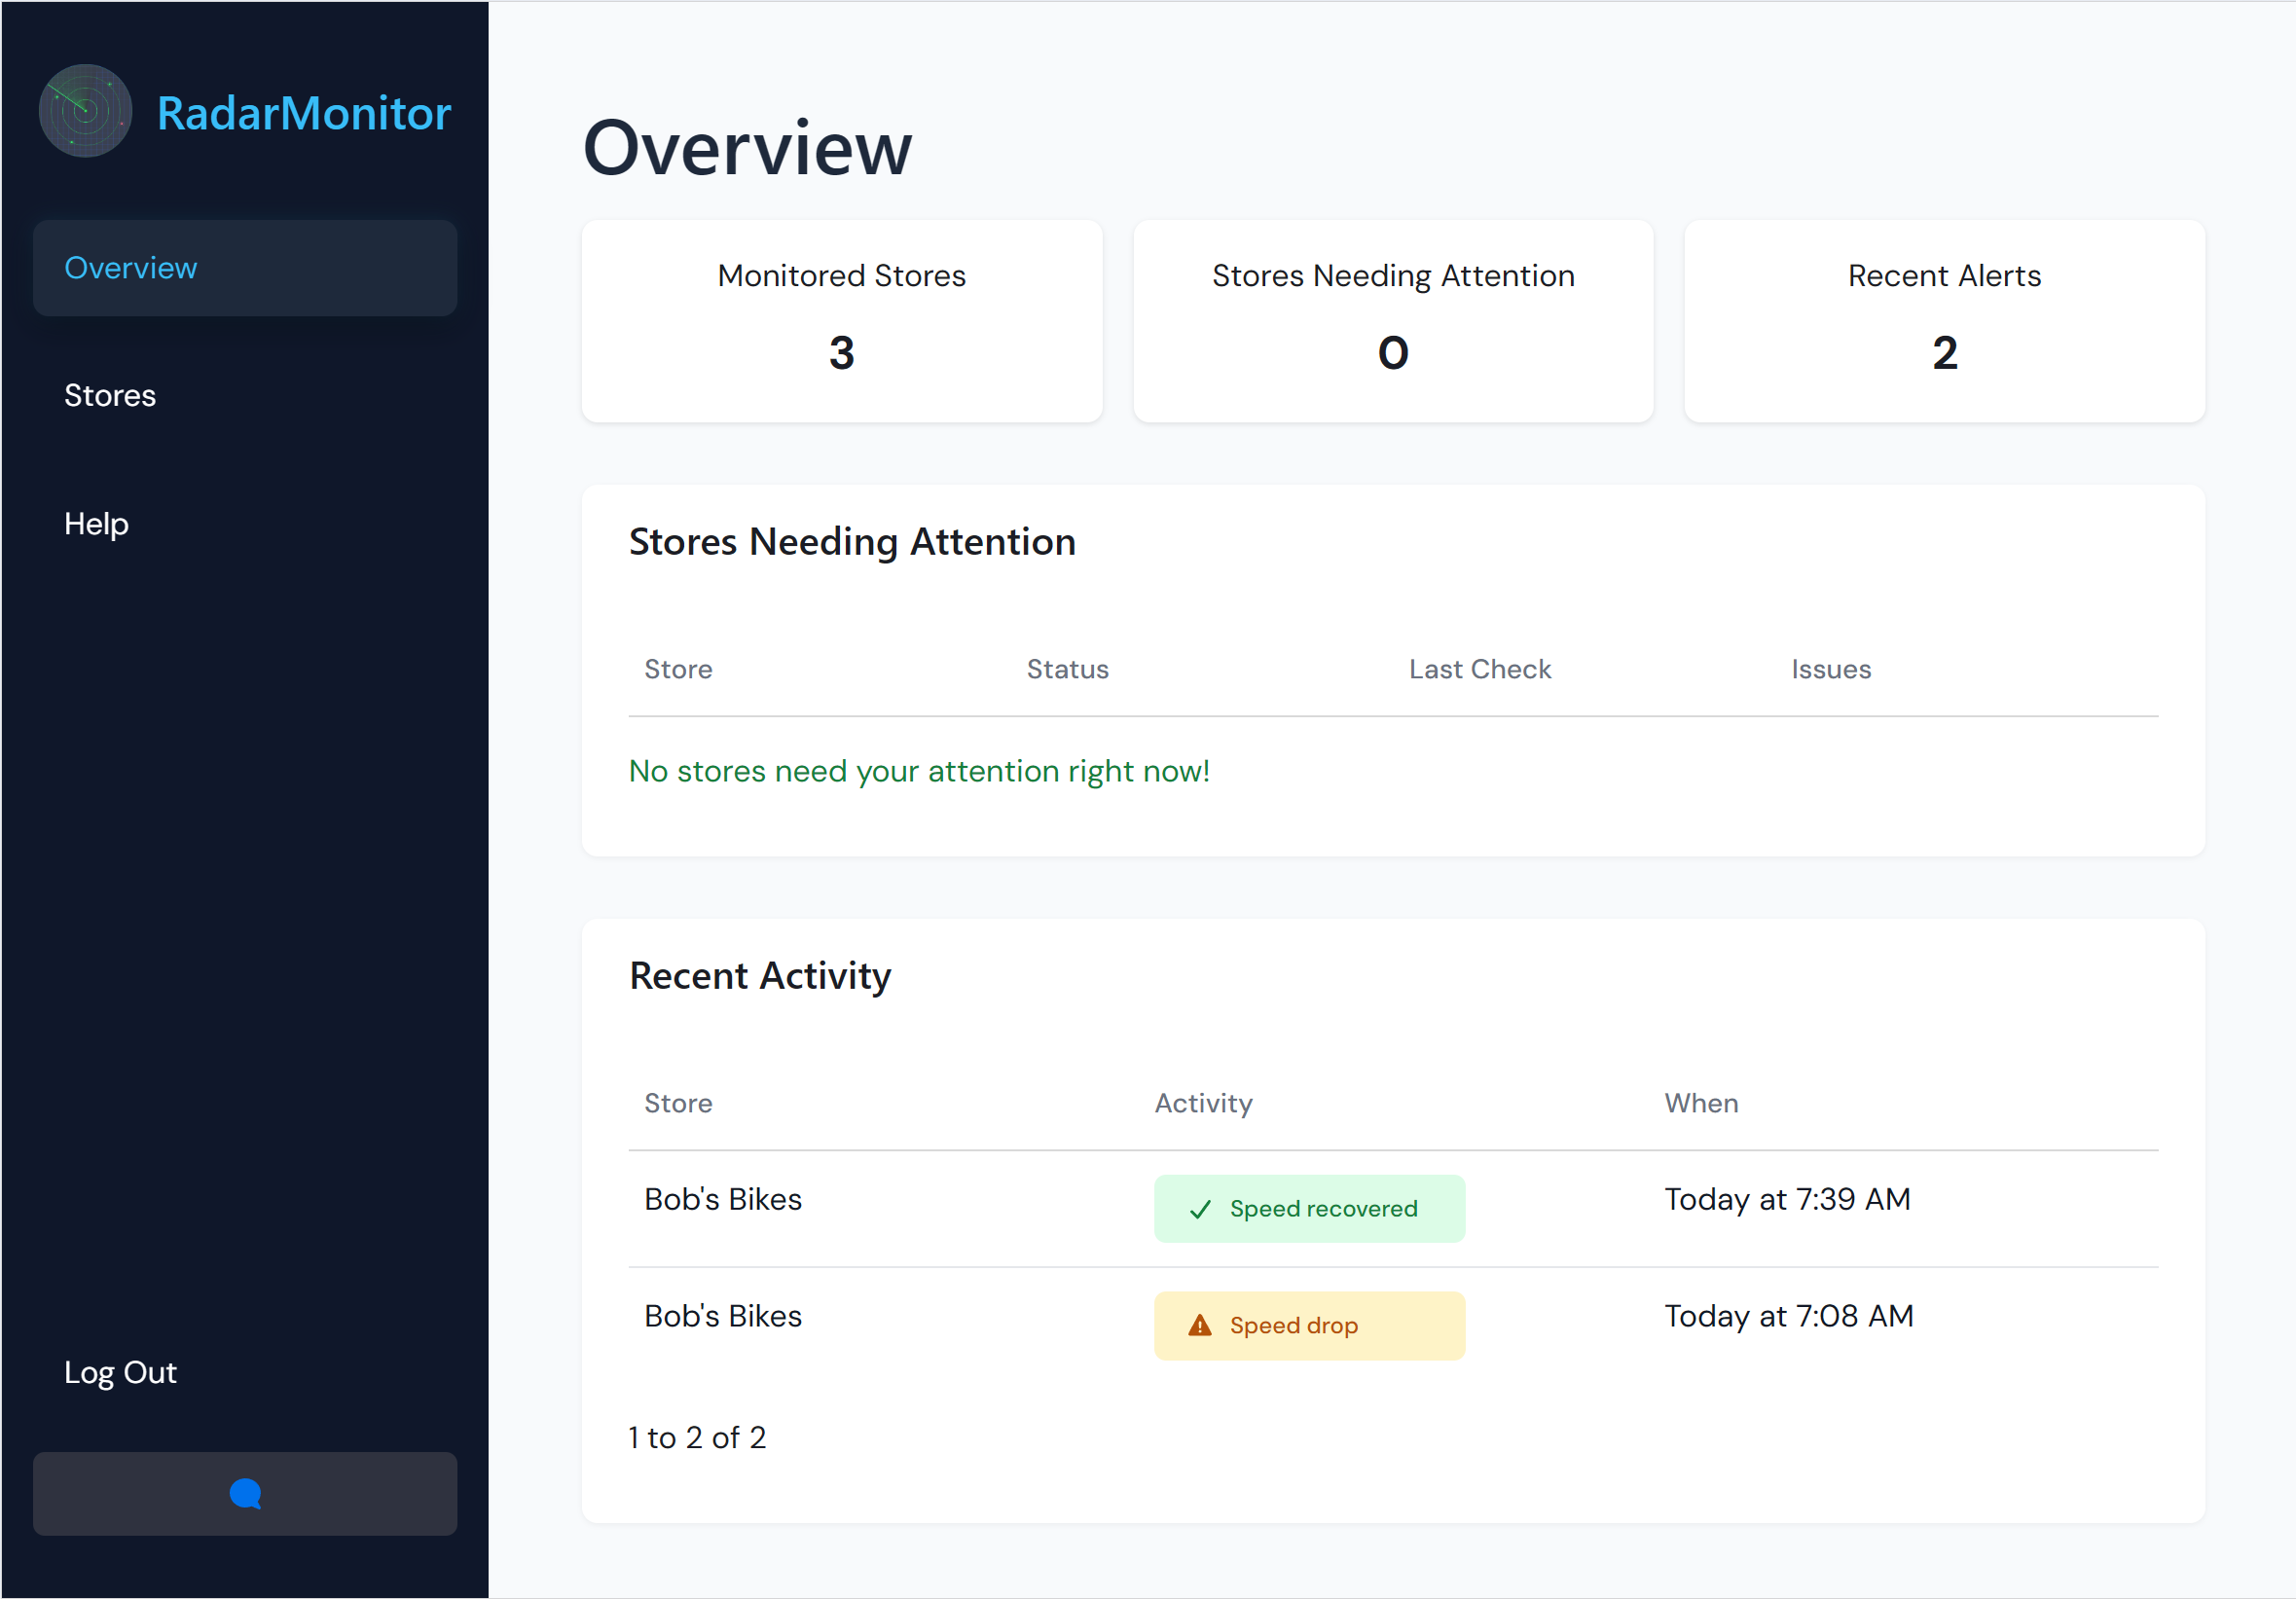The image size is (2296, 1599).
Task: Click the warning triangle on Speed drop
Action: click(x=1199, y=1326)
